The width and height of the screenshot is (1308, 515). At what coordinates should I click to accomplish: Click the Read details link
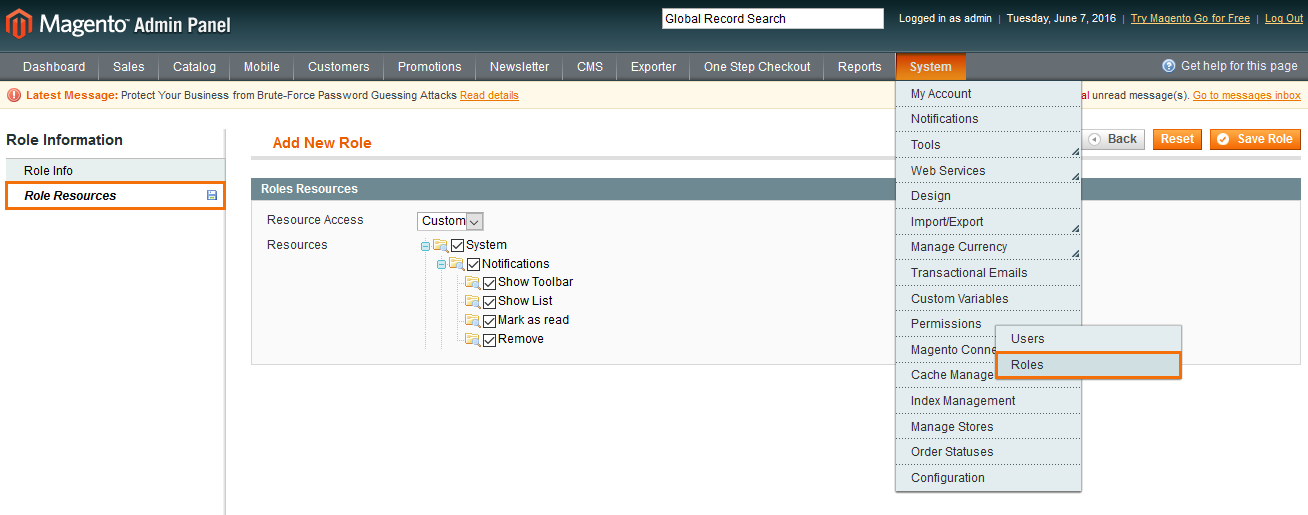coord(489,96)
